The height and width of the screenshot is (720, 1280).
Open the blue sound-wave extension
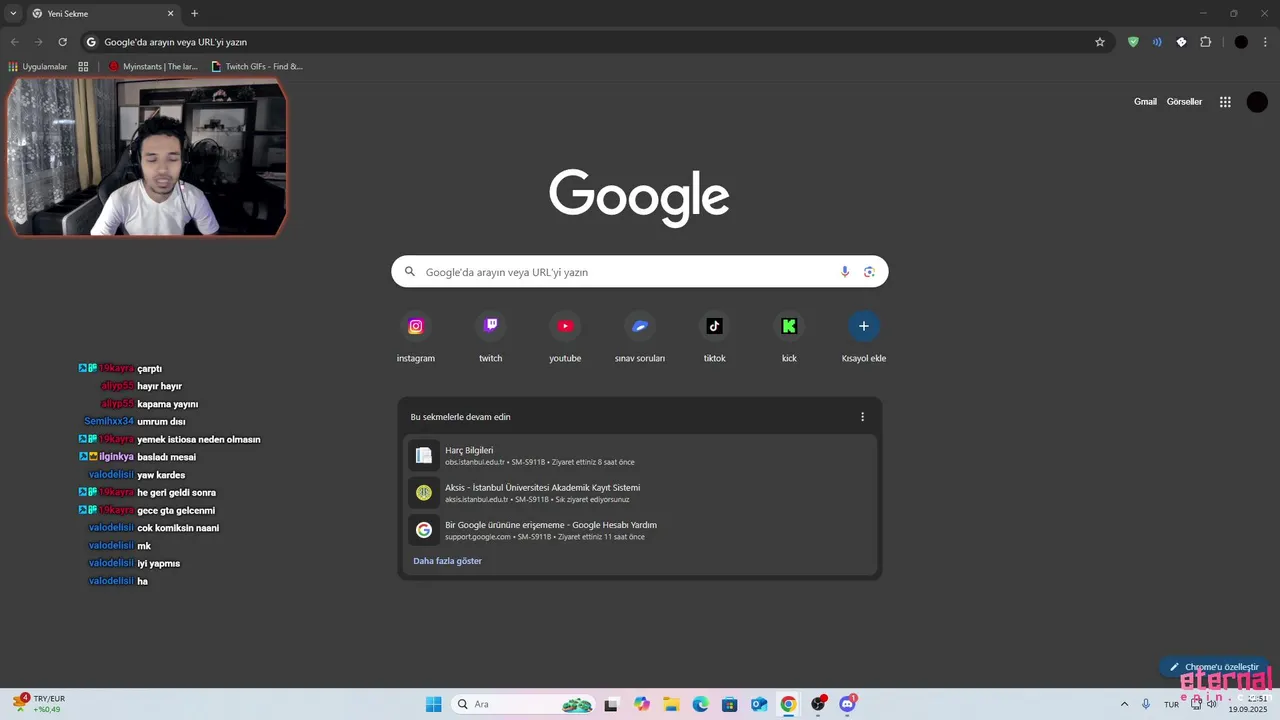(1157, 42)
